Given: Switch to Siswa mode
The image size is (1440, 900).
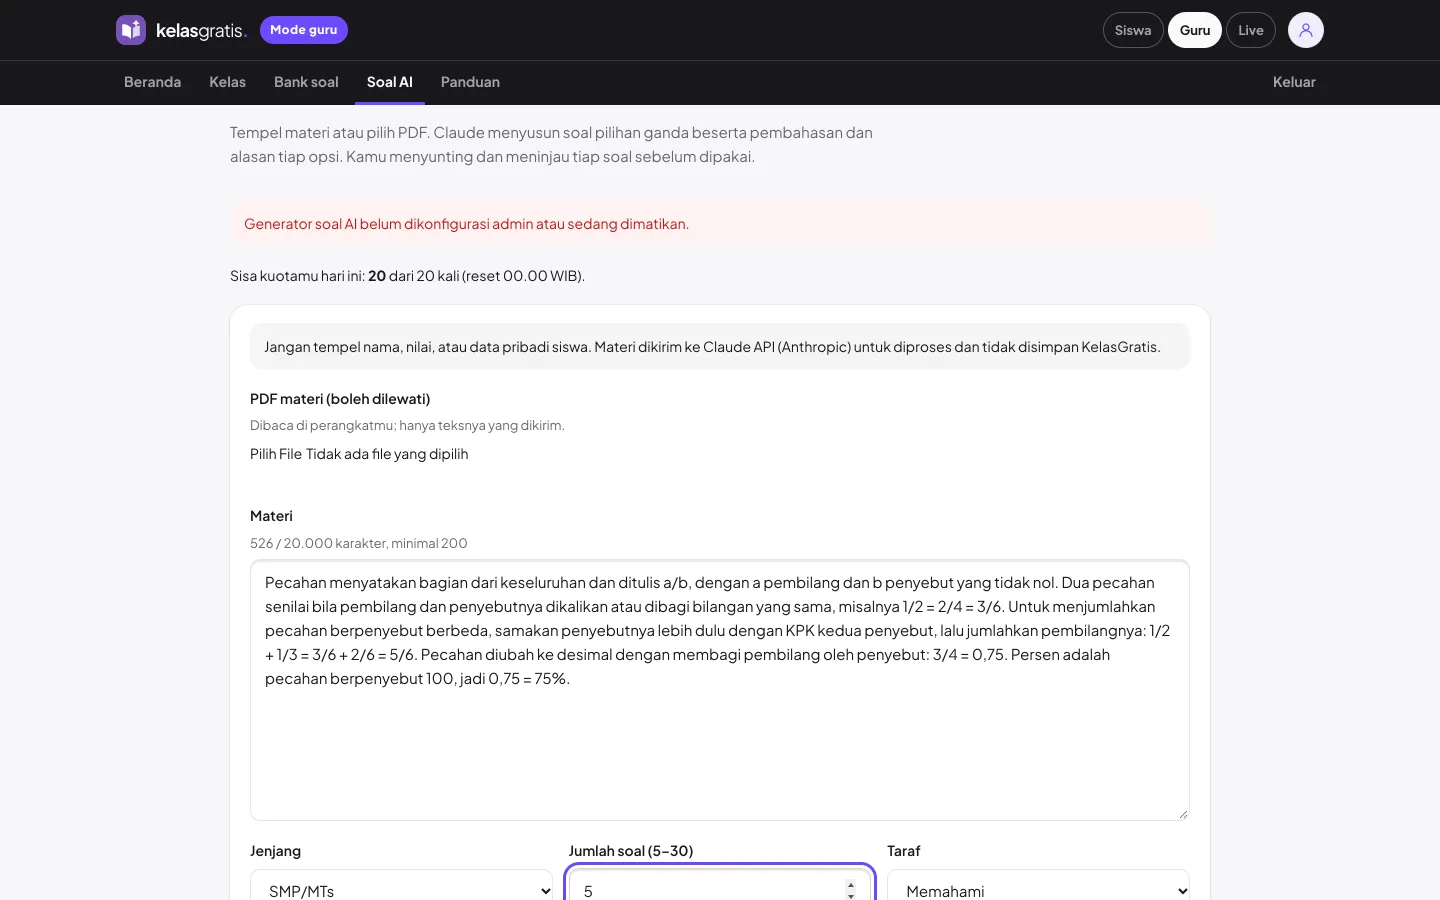Looking at the screenshot, I should [x=1133, y=30].
